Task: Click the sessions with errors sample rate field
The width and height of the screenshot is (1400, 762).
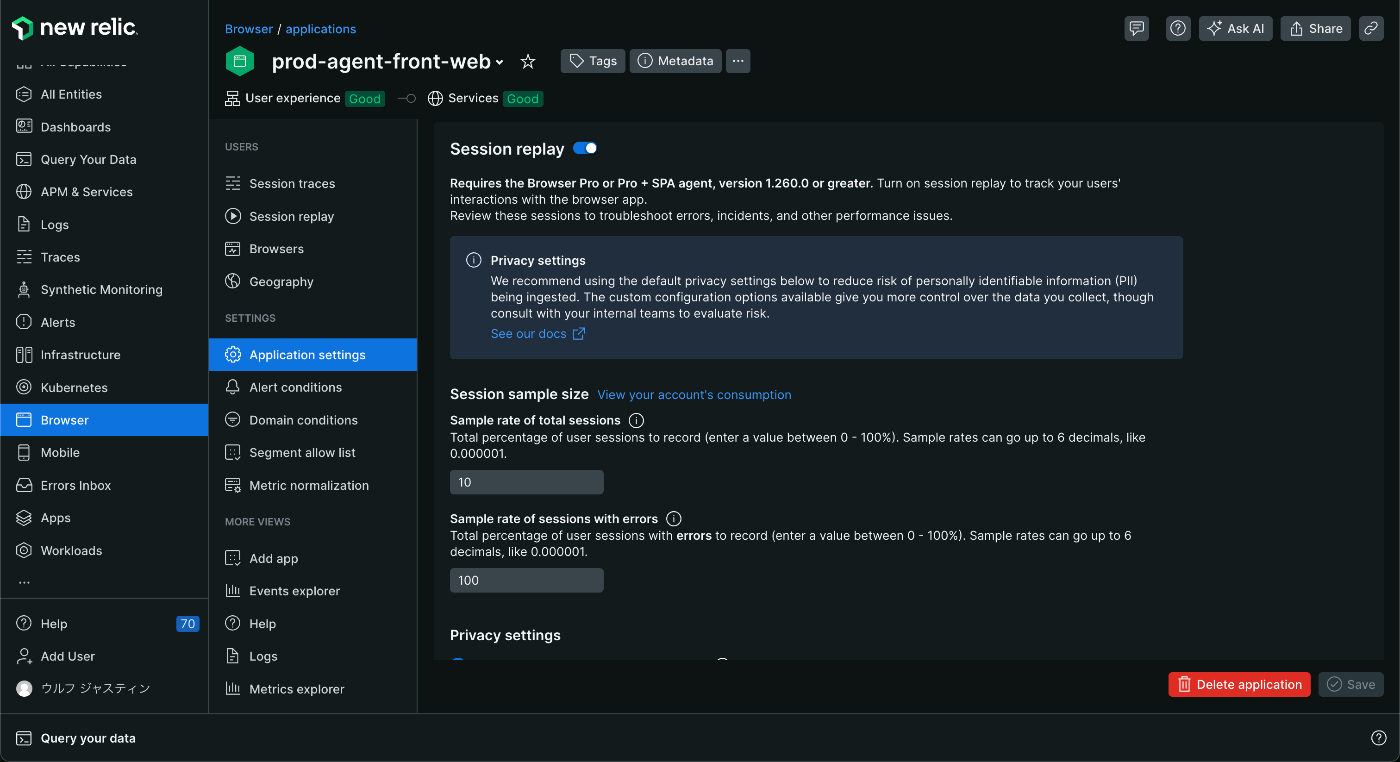Action: tap(527, 580)
